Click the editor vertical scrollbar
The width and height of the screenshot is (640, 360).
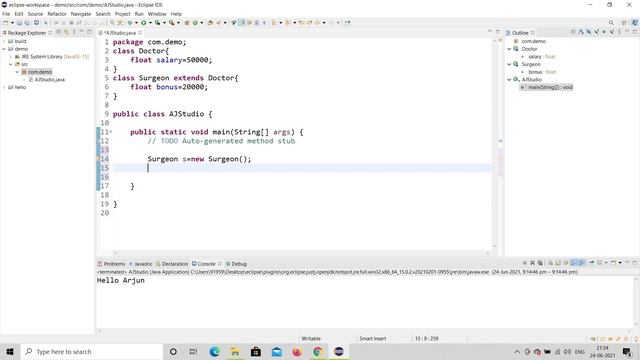495,143
